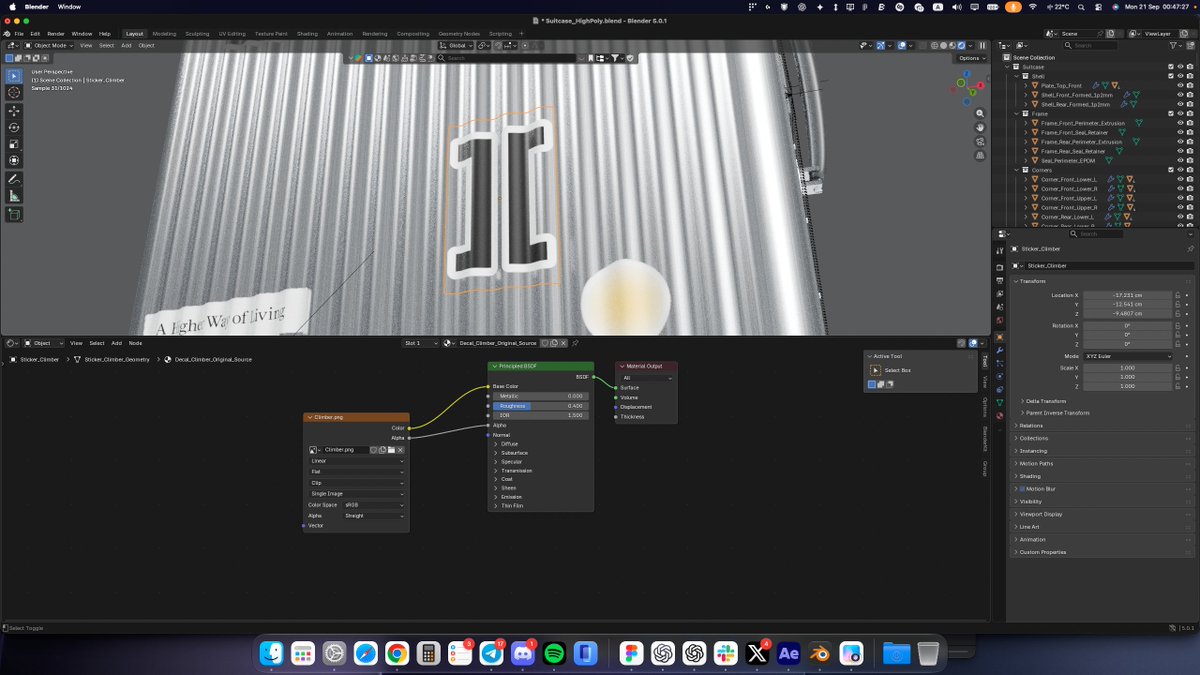Expand the Subsurface section in Principled BSDF
This screenshot has width=1200, height=675.
tap(516, 453)
